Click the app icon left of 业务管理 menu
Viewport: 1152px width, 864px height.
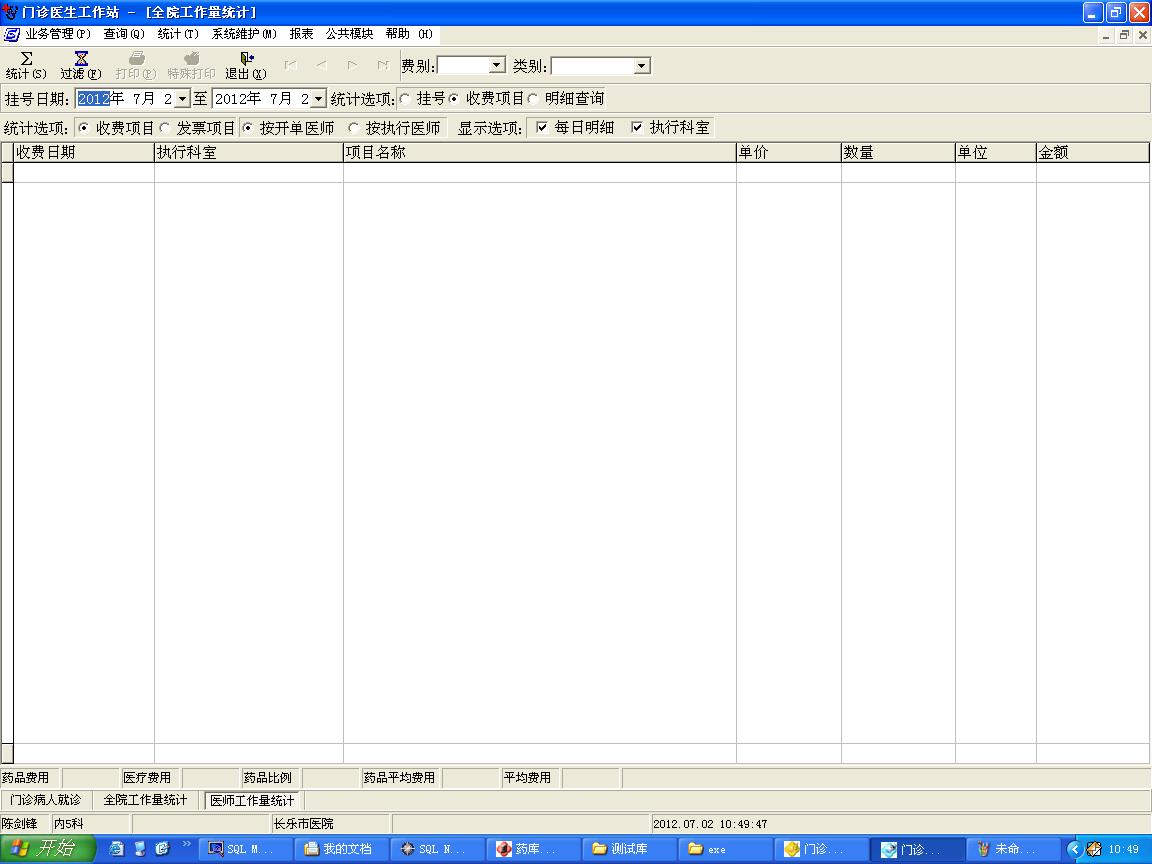click(x=12, y=34)
